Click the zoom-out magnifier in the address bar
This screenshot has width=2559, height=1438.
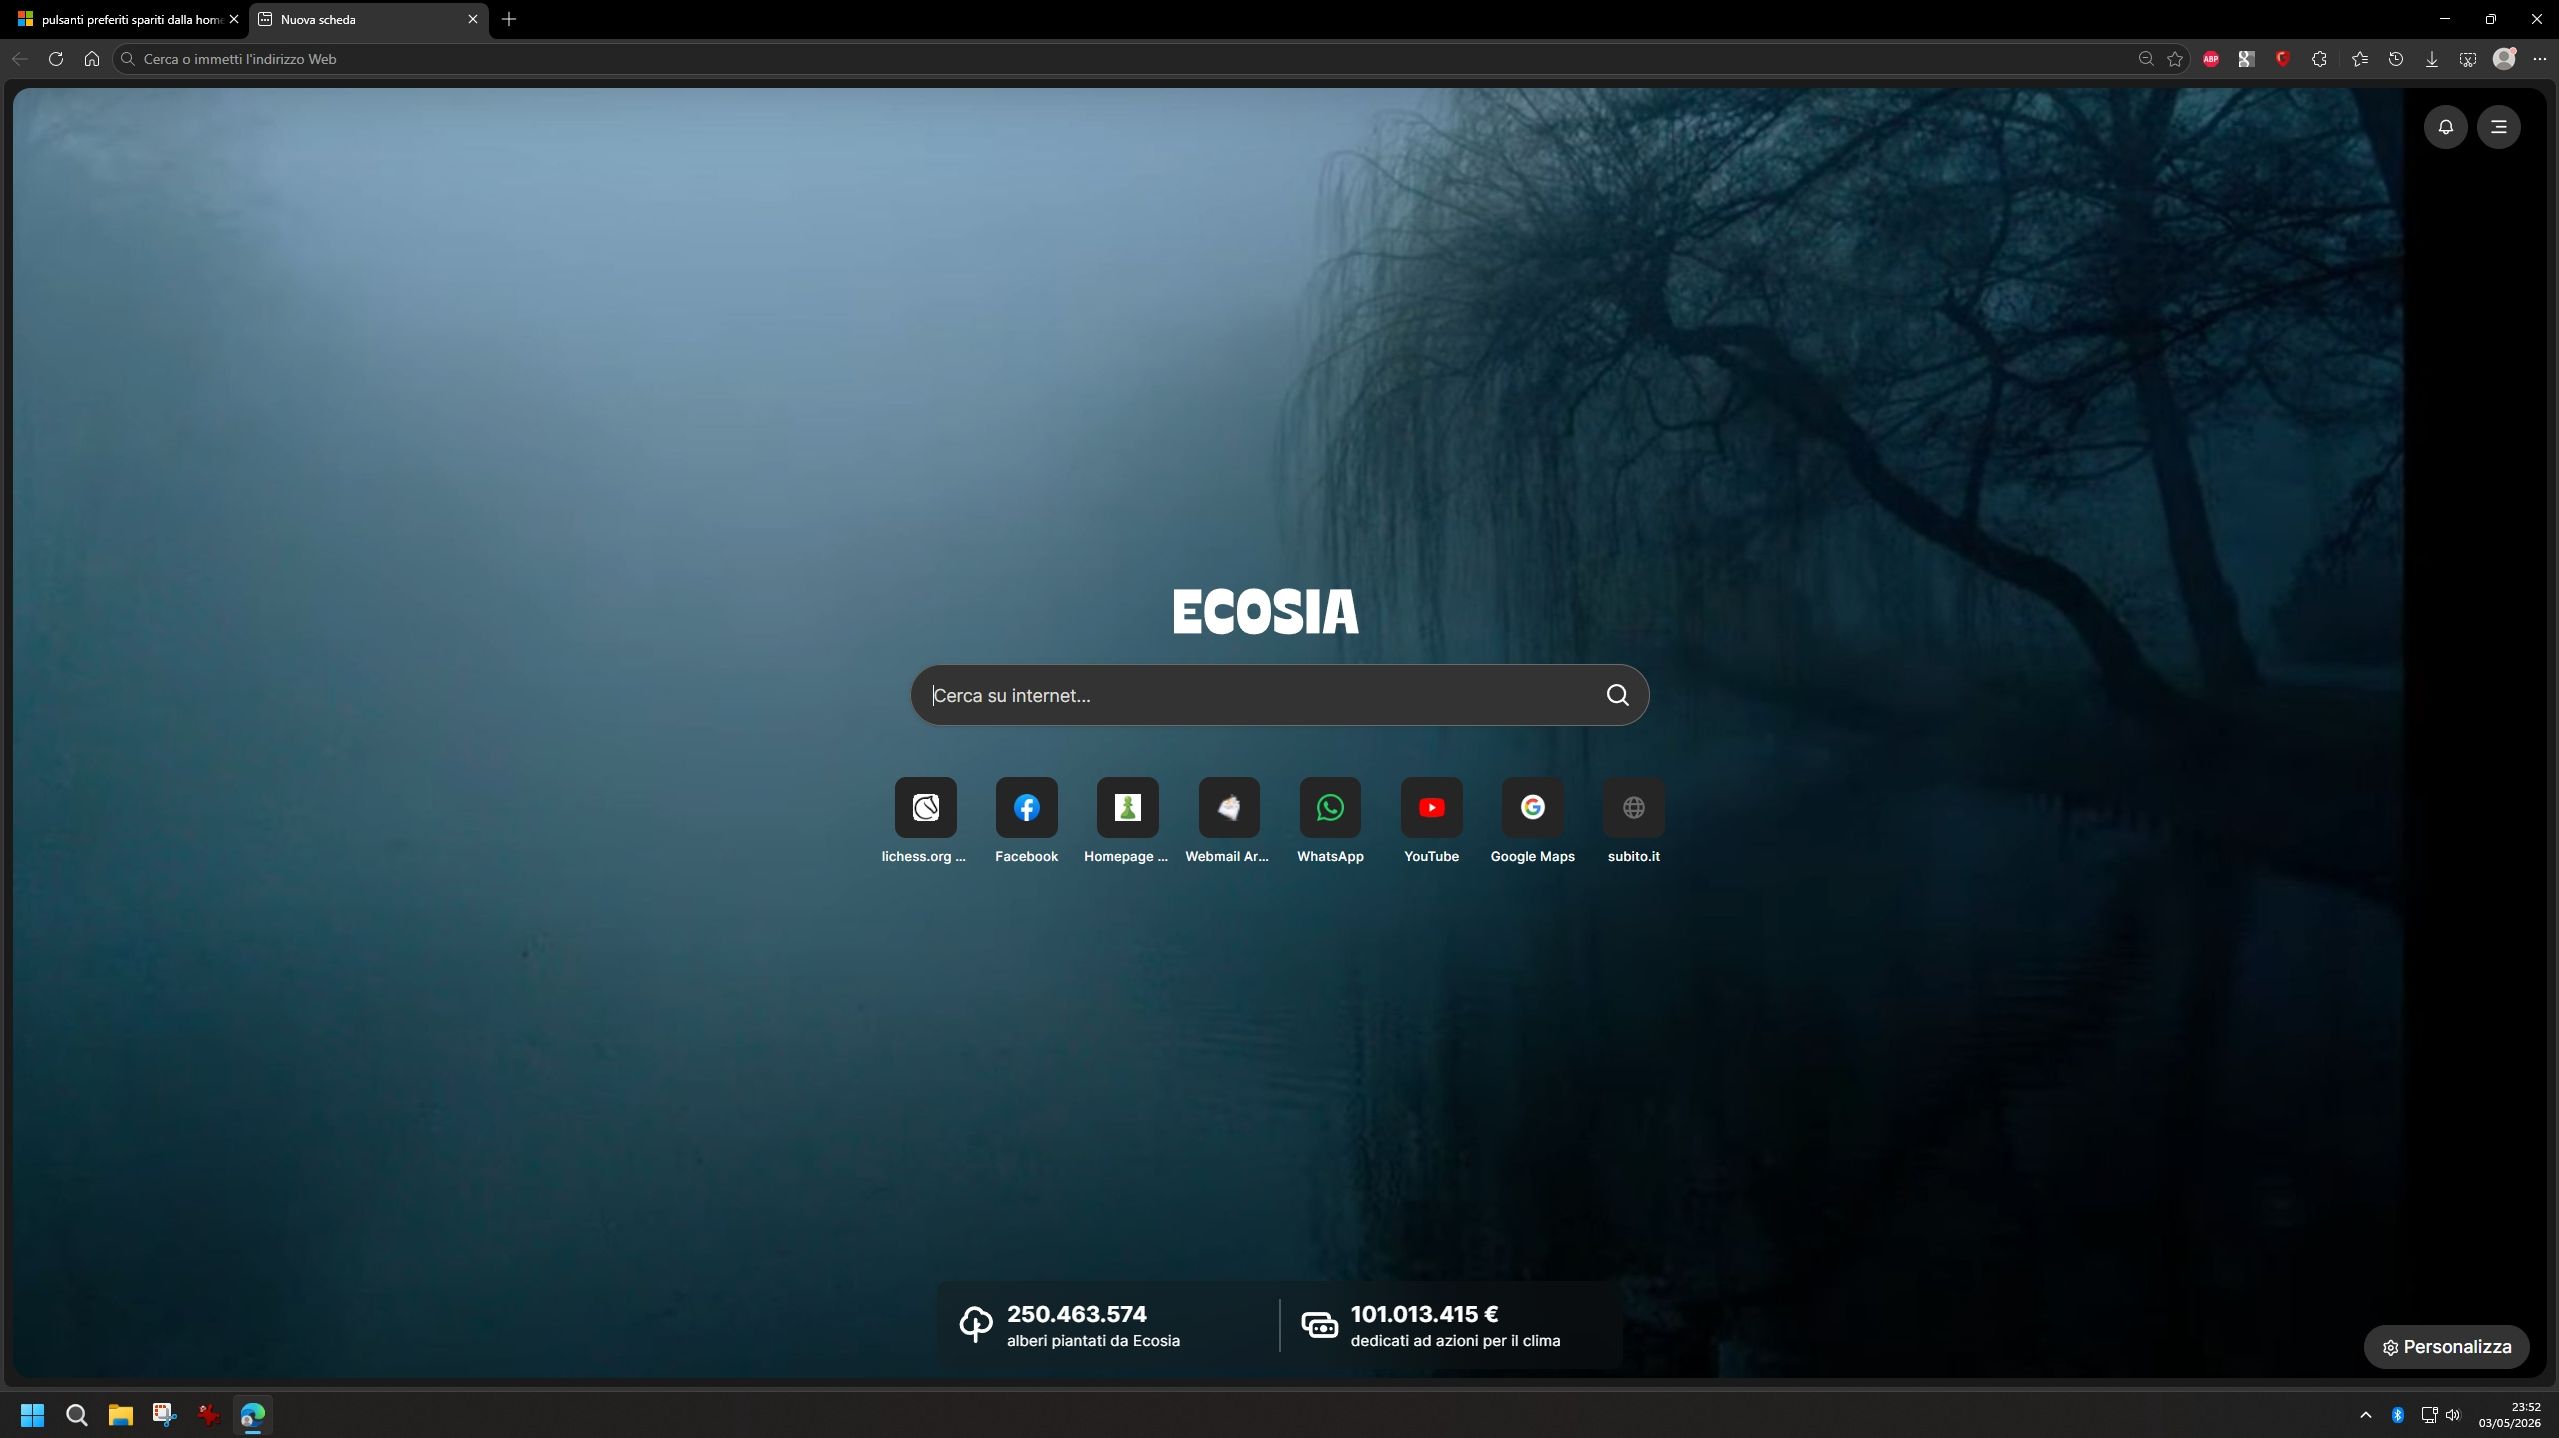2146,59
